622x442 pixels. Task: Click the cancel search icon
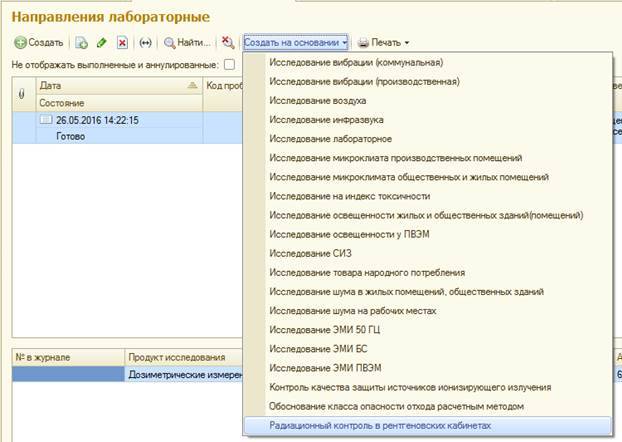pyautogui.click(x=228, y=43)
